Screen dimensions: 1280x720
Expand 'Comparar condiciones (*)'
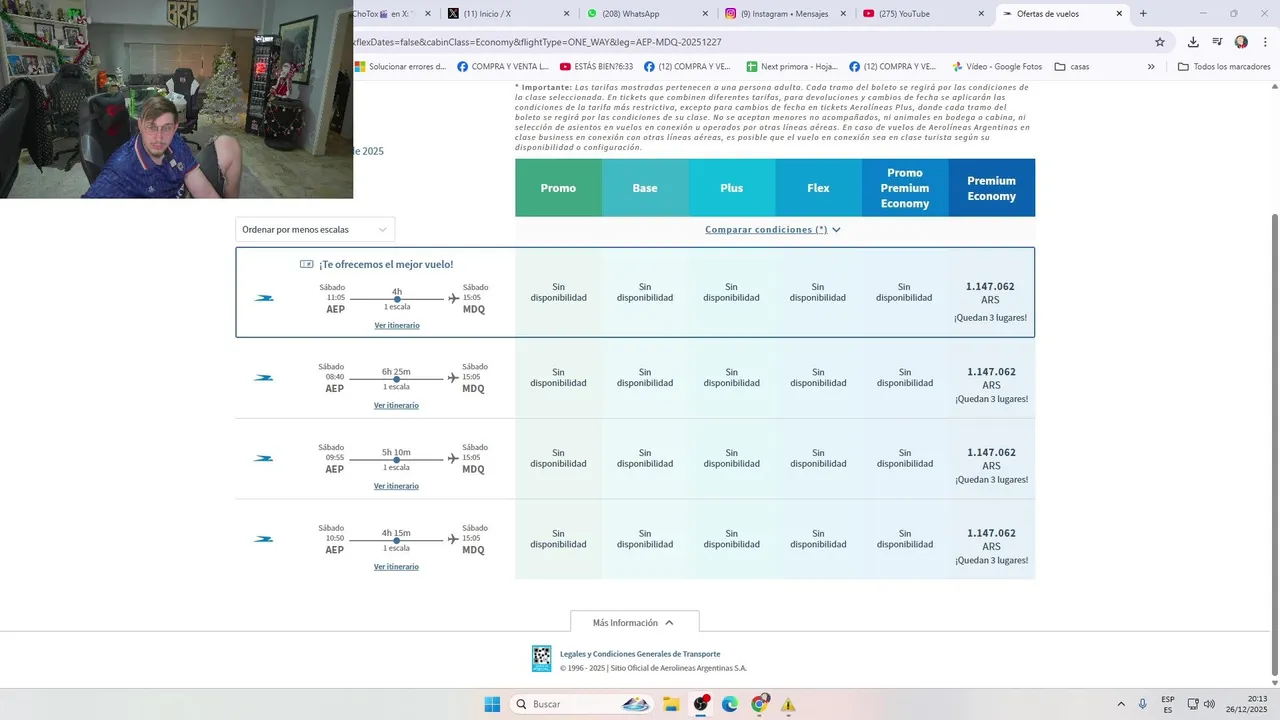pos(773,230)
